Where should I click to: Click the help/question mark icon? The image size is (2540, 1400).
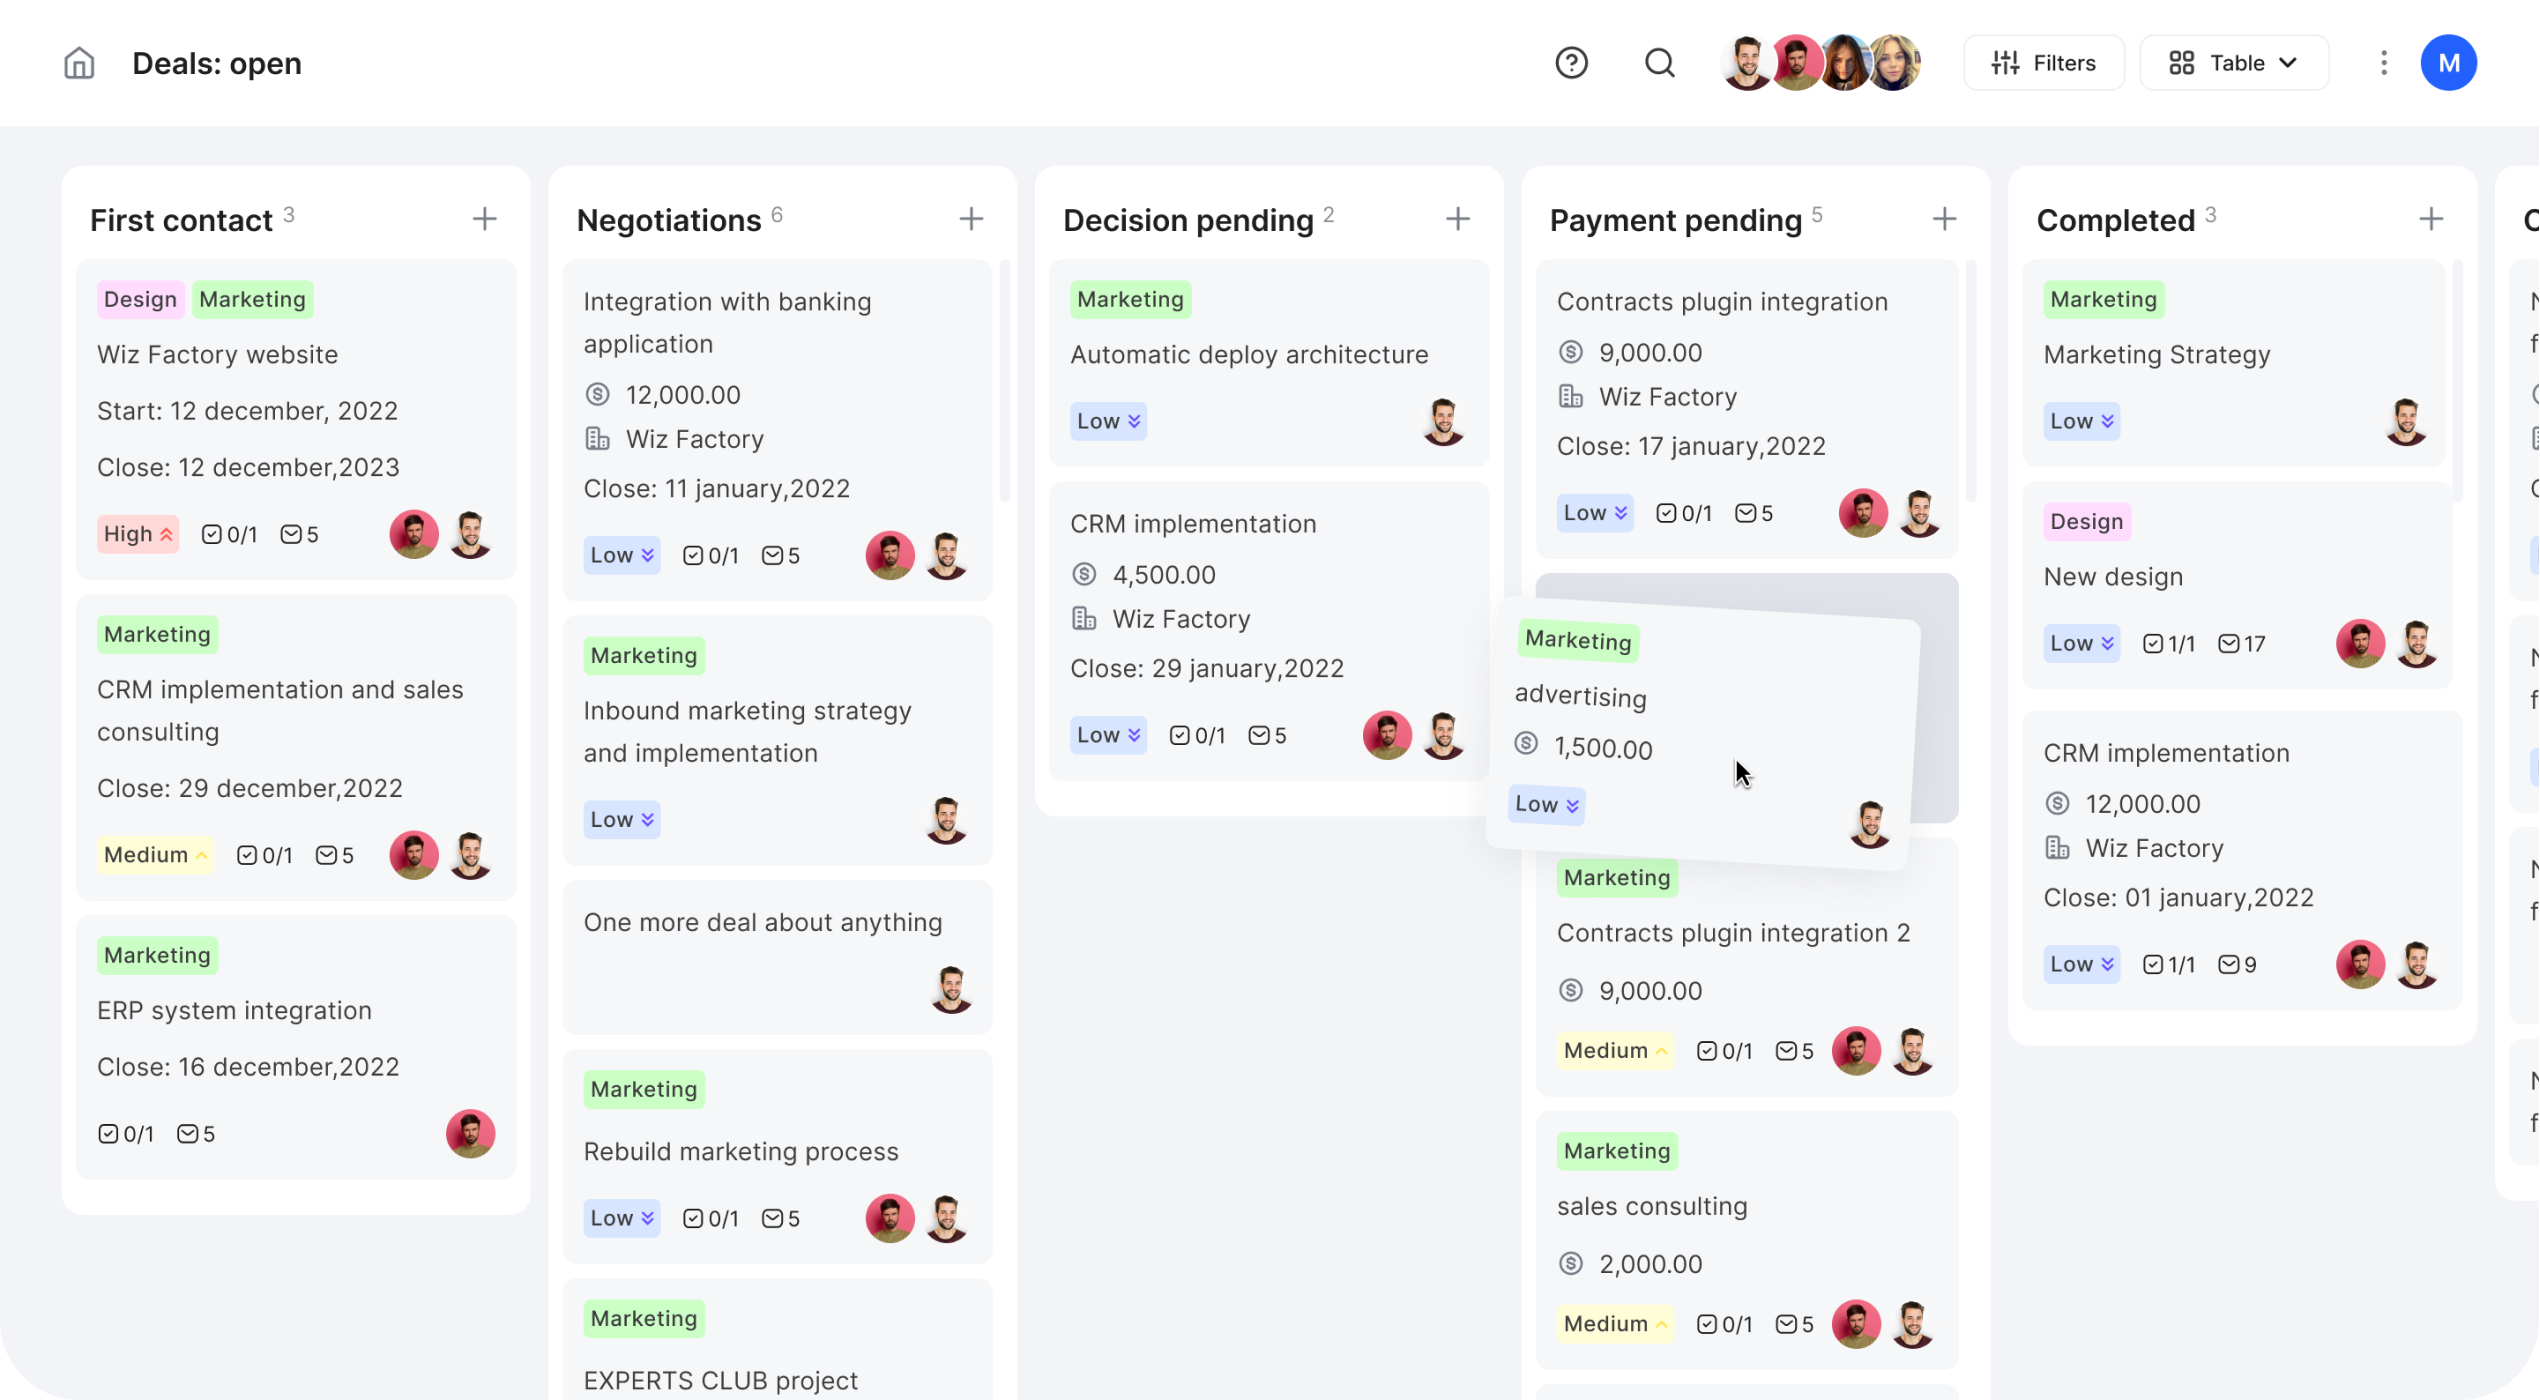point(1572,62)
